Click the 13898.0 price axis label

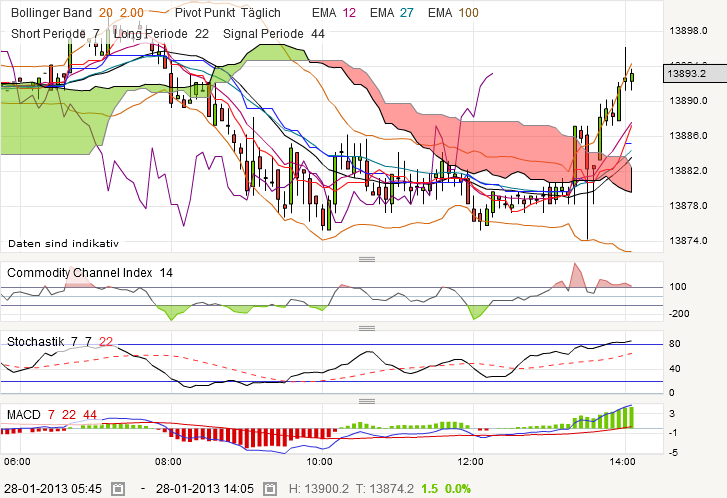(x=688, y=31)
